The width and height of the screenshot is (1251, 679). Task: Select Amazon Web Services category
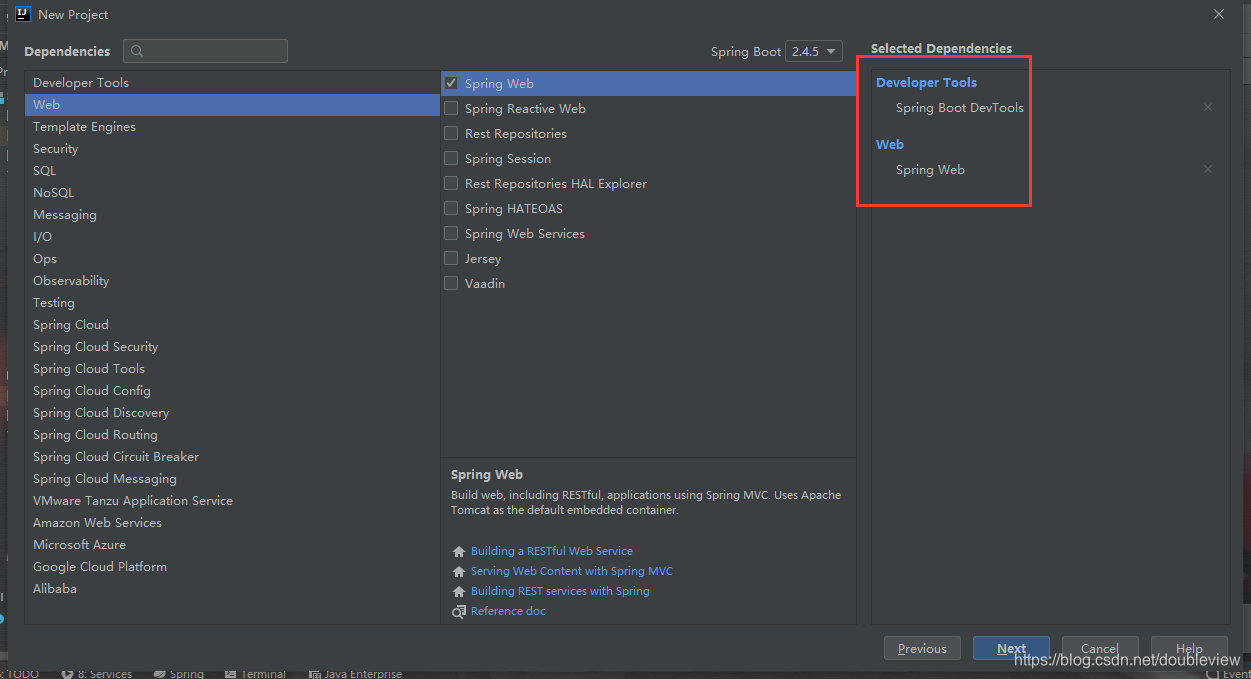click(x=232, y=523)
